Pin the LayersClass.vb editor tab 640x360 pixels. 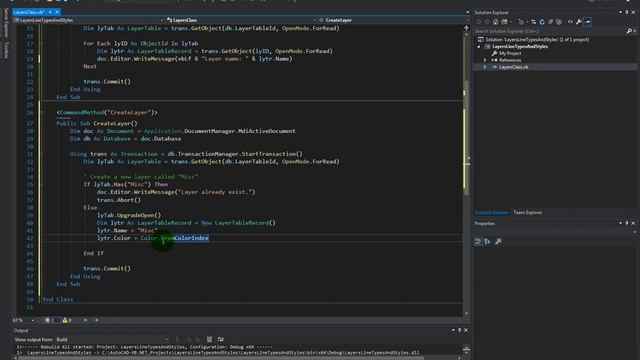tap(50, 12)
